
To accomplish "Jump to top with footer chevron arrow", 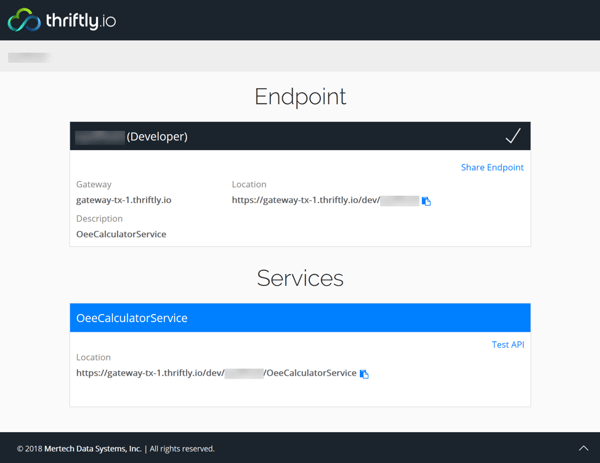I will (583, 448).
